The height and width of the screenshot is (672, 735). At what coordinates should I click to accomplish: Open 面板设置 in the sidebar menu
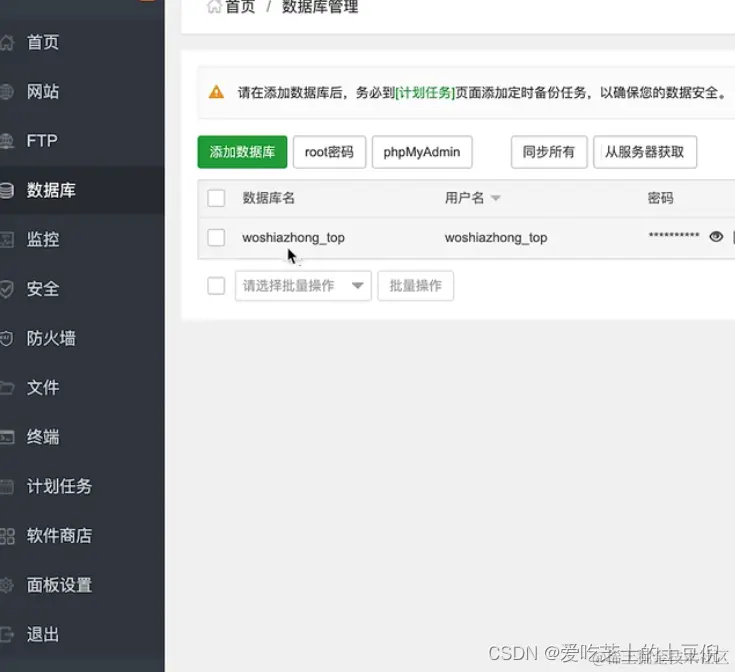[x=59, y=585]
